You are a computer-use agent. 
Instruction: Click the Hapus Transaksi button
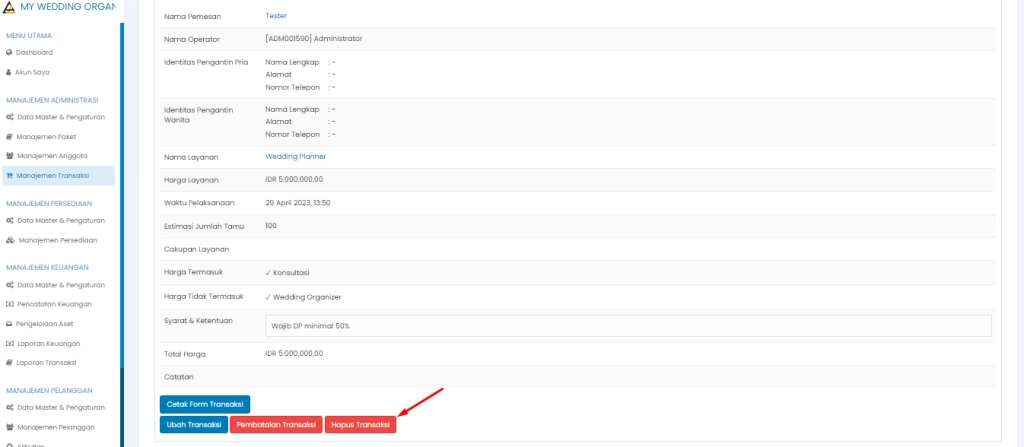pos(360,425)
